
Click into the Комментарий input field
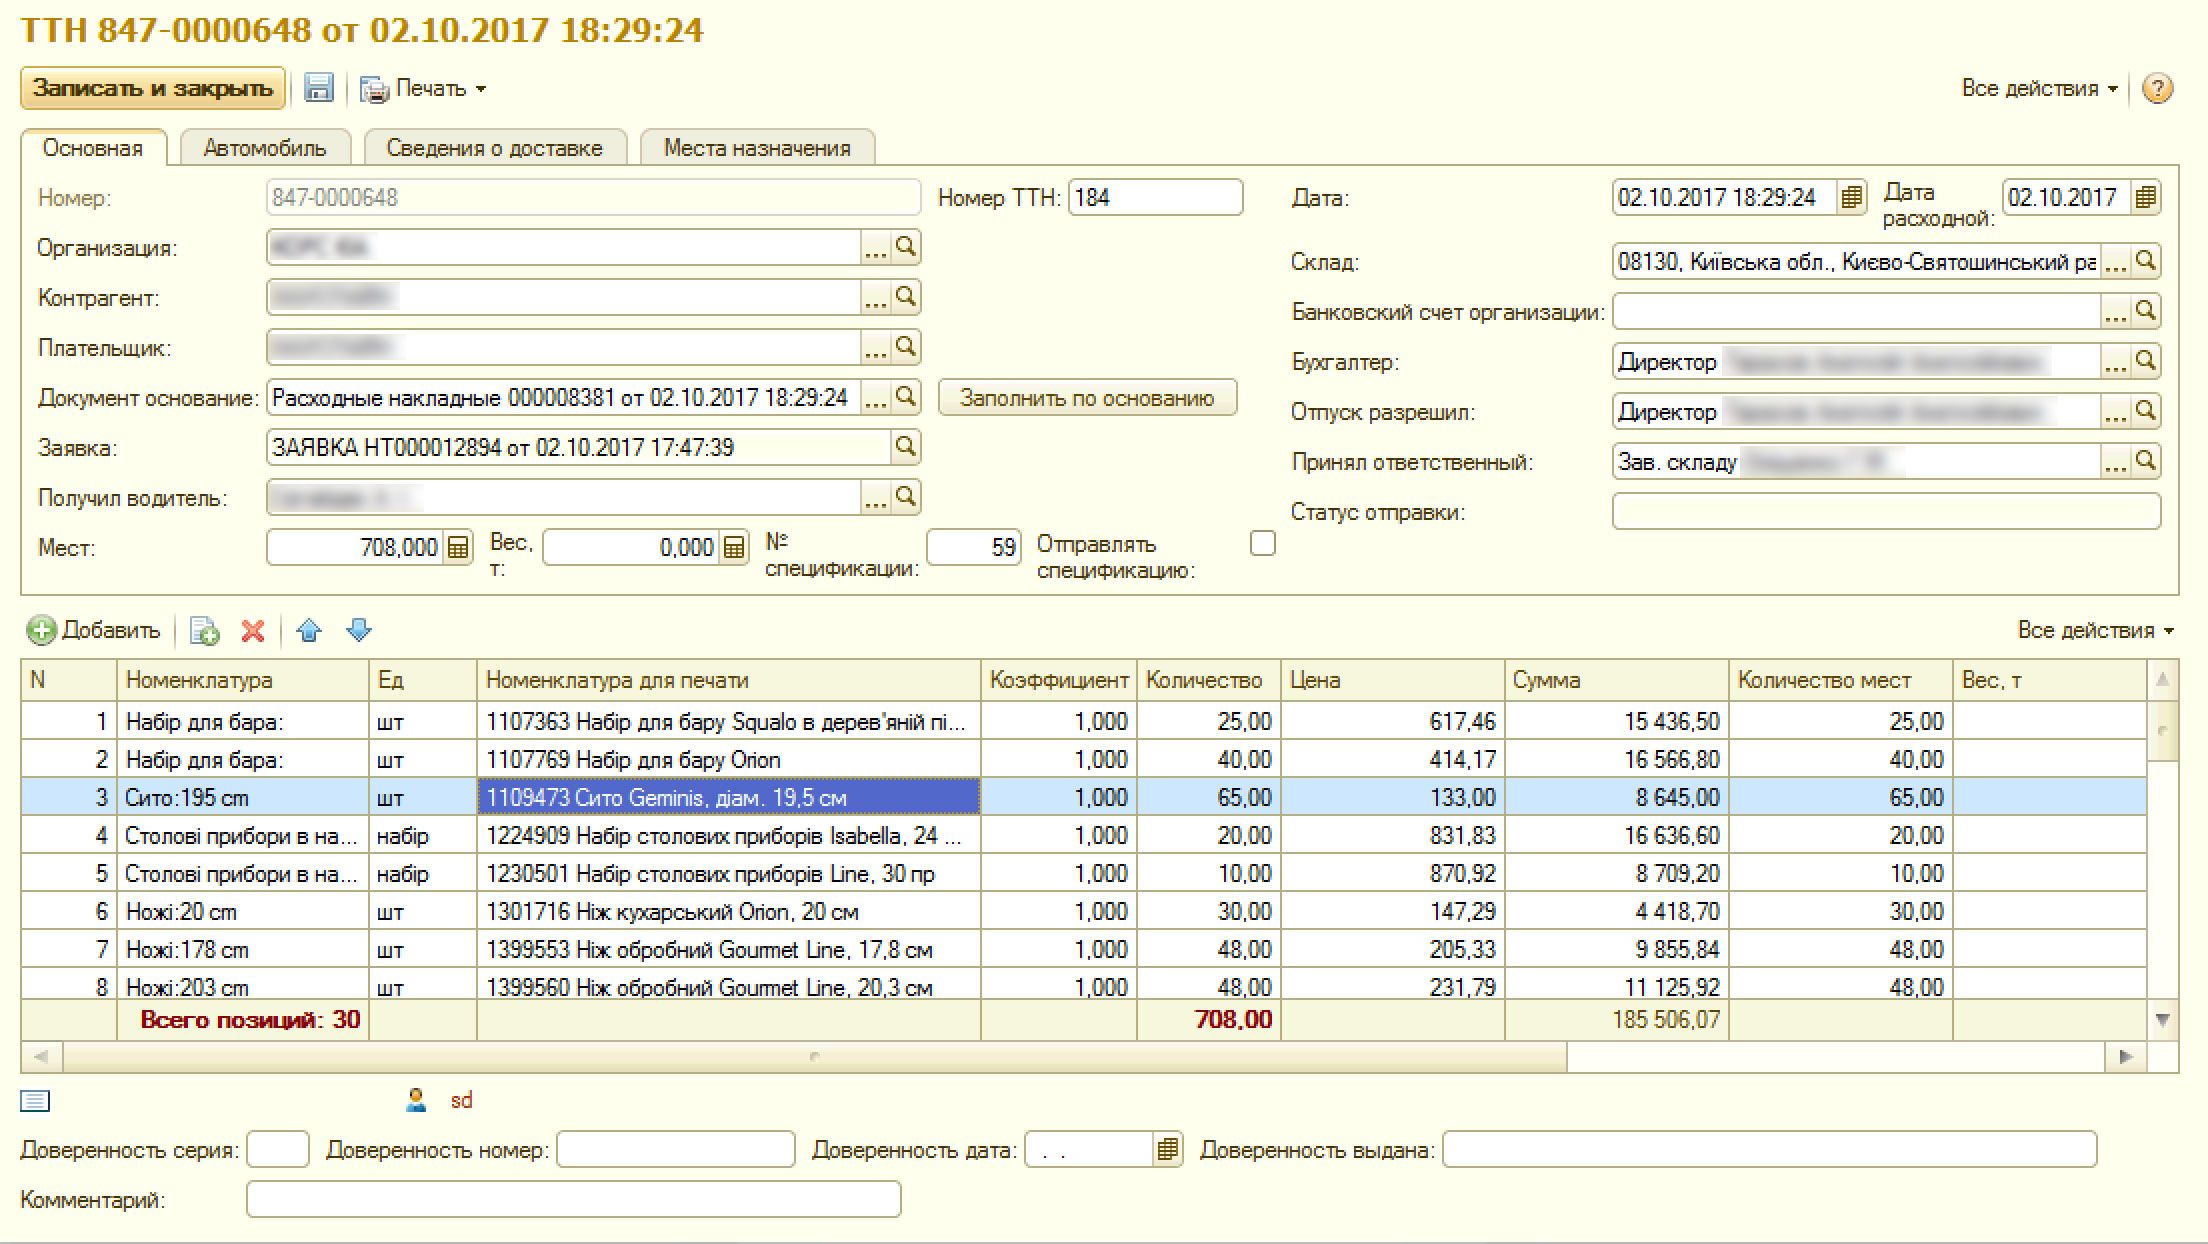click(573, 1199)
